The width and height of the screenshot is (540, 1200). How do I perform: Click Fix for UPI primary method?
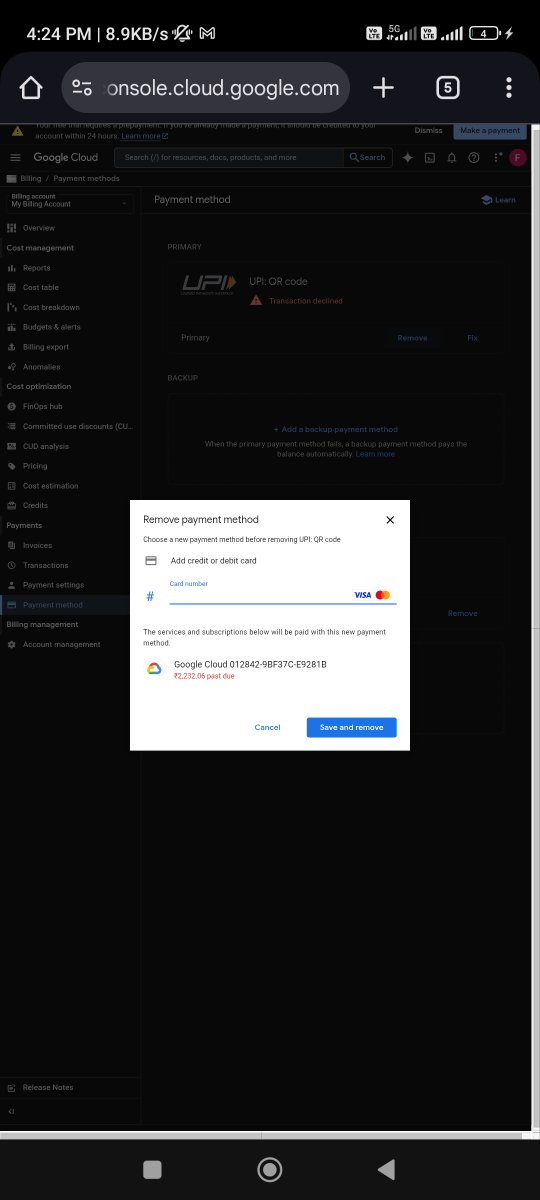point(472,338)
